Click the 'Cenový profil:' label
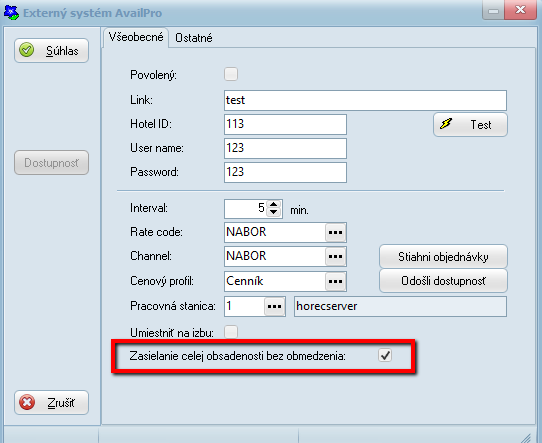The width and height of the screenshot is (542, 443). 162,281
